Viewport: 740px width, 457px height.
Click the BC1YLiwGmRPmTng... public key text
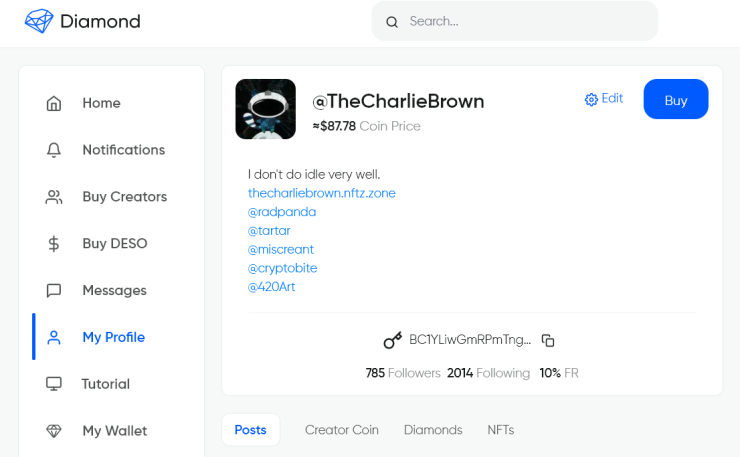(x=470, y=340)
